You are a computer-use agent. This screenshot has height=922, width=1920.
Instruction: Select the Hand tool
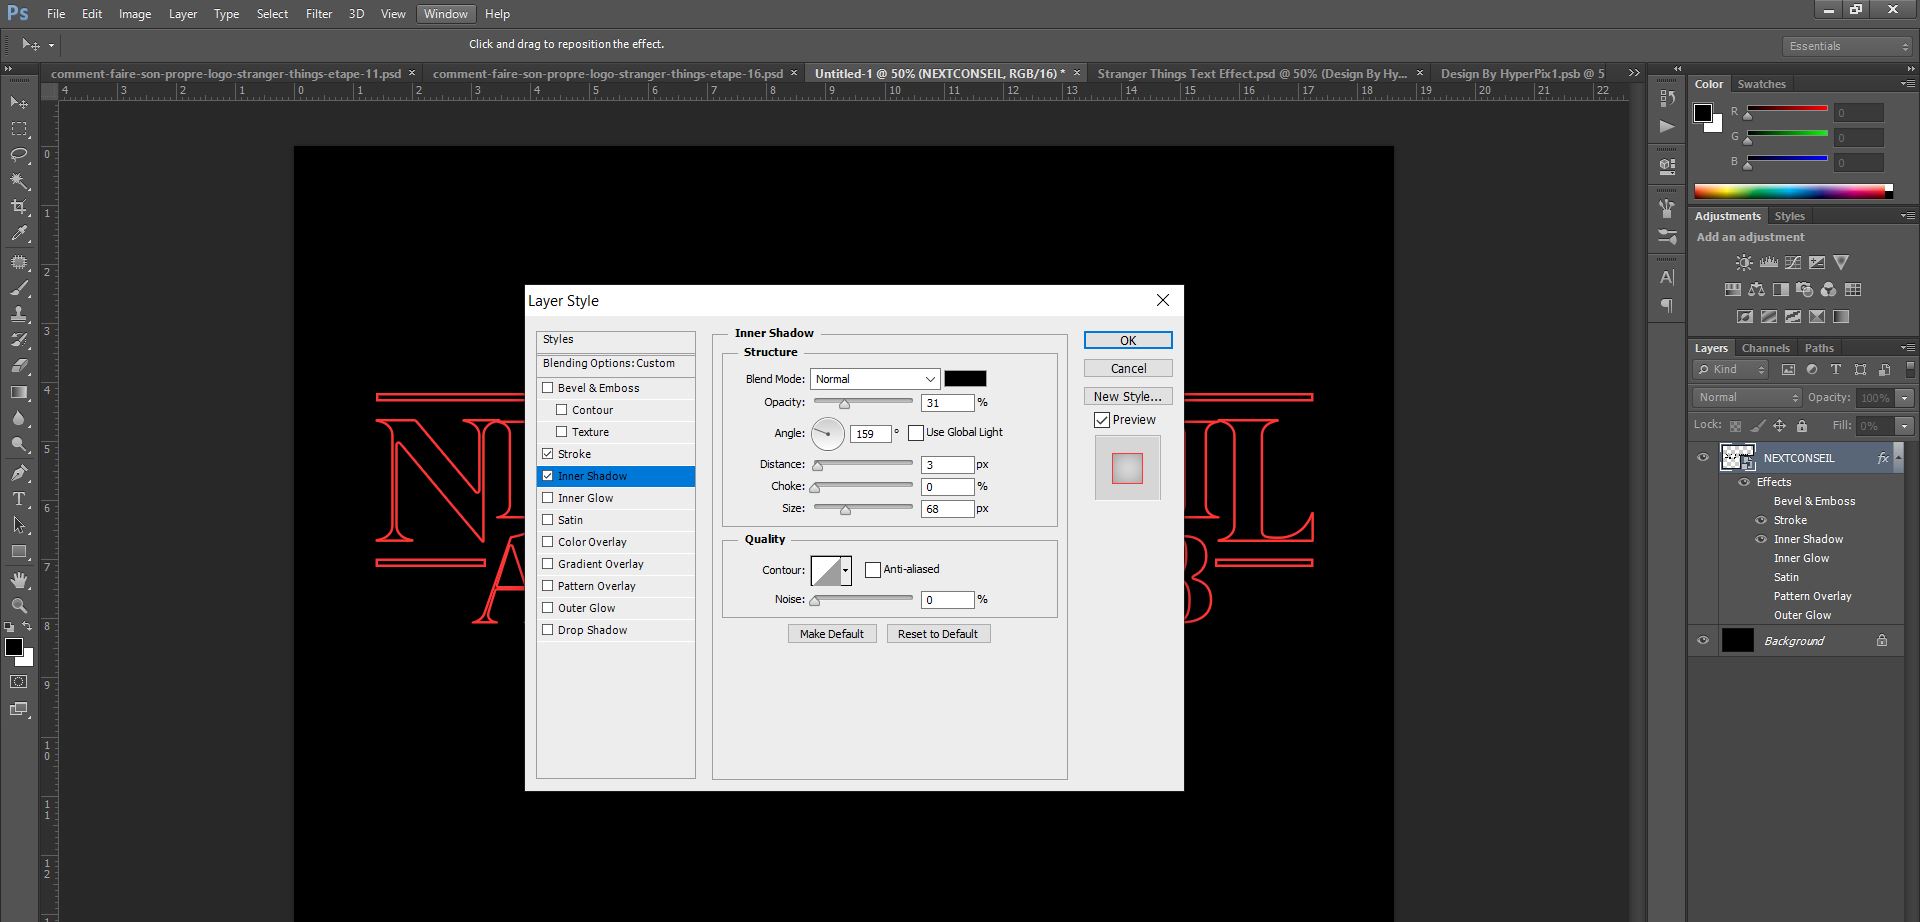(19, 580)
